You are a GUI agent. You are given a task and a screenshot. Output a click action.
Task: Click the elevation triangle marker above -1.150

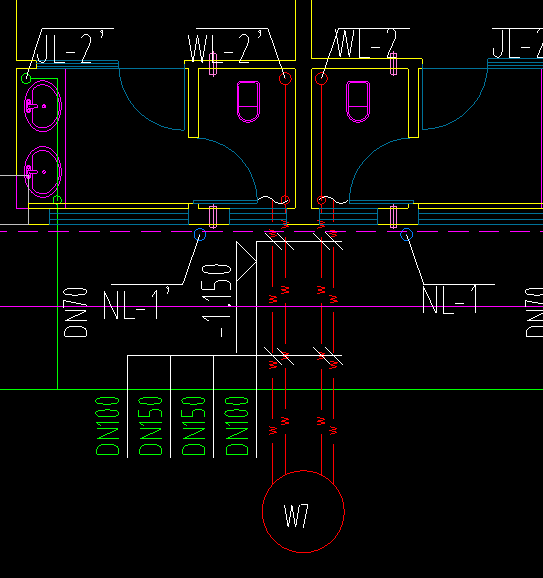point(246,261)
